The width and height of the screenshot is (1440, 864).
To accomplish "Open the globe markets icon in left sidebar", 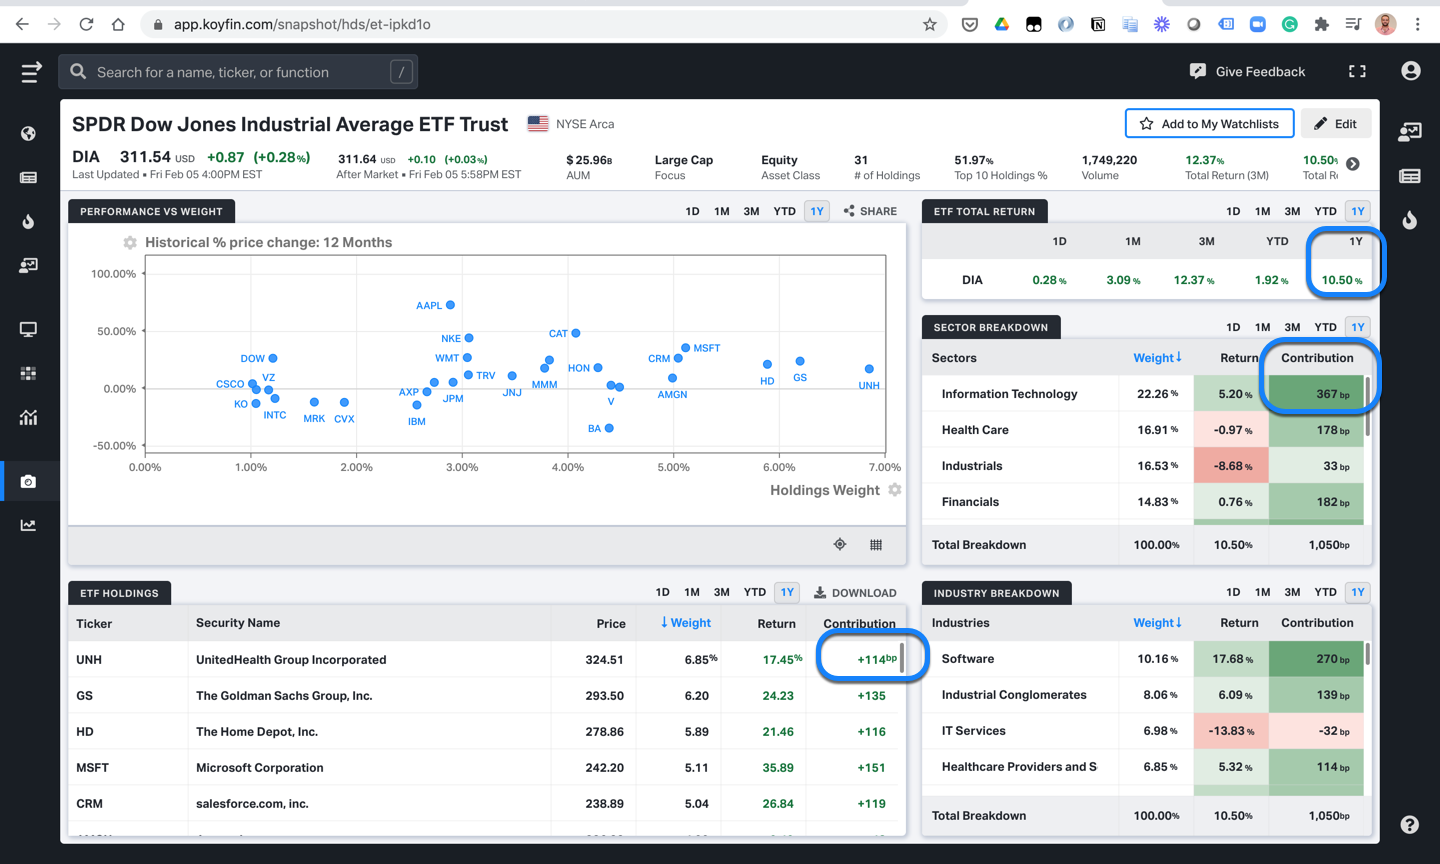I will click(28, 133).
